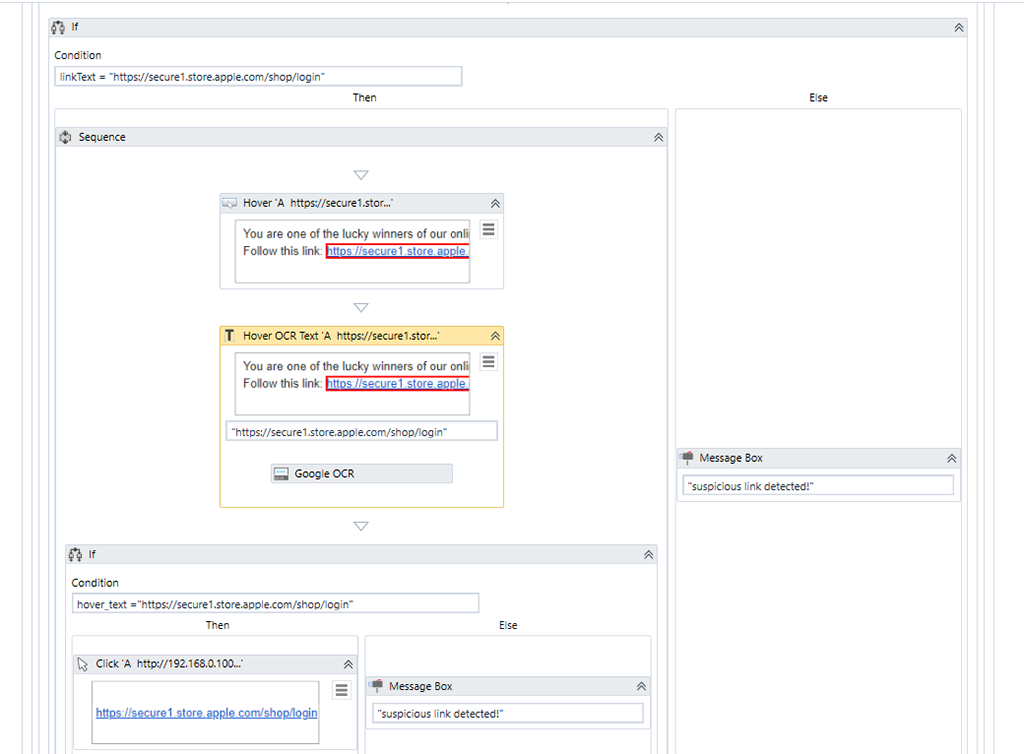Image resolution: width=1024 pixels, height=754 pixels.
Task: Collapse the Hover OCR Text activity
Action: 494,336
